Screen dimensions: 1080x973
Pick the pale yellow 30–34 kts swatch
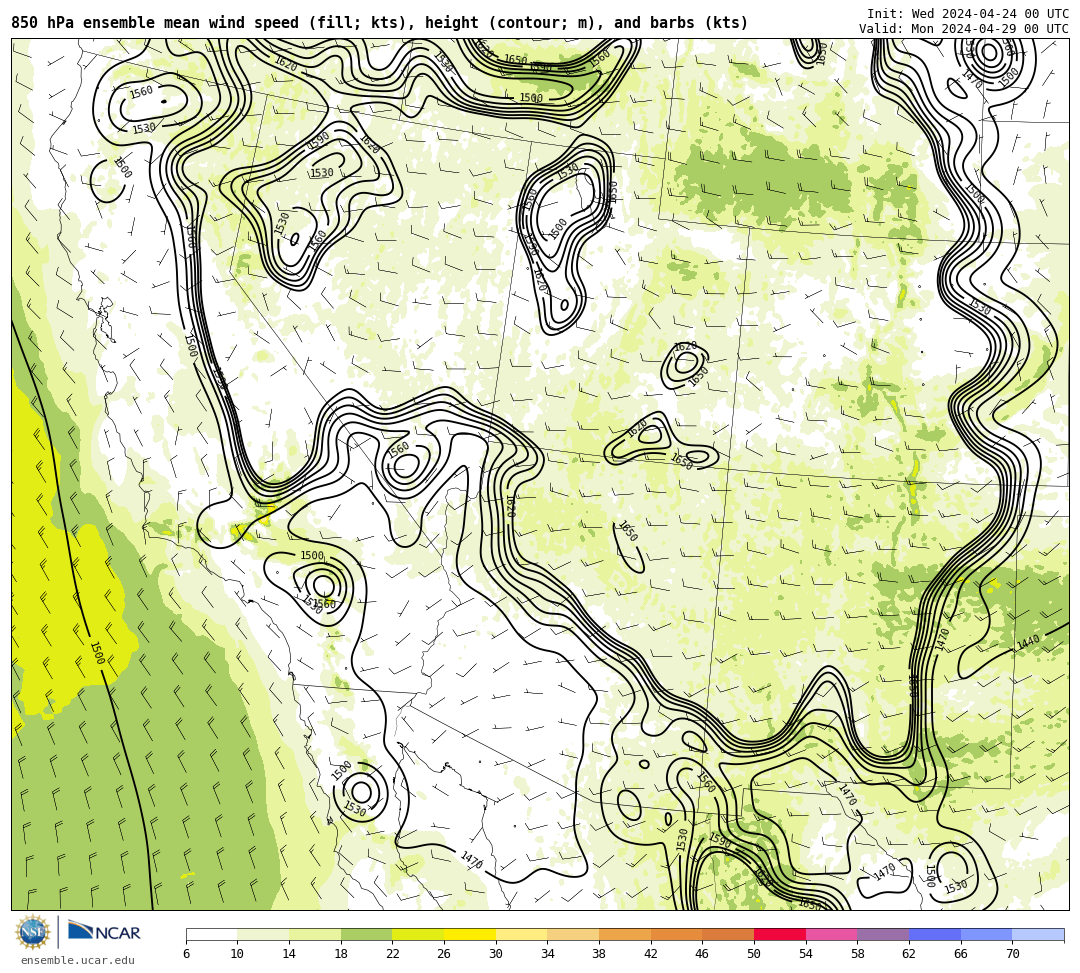tap(521, 934)
